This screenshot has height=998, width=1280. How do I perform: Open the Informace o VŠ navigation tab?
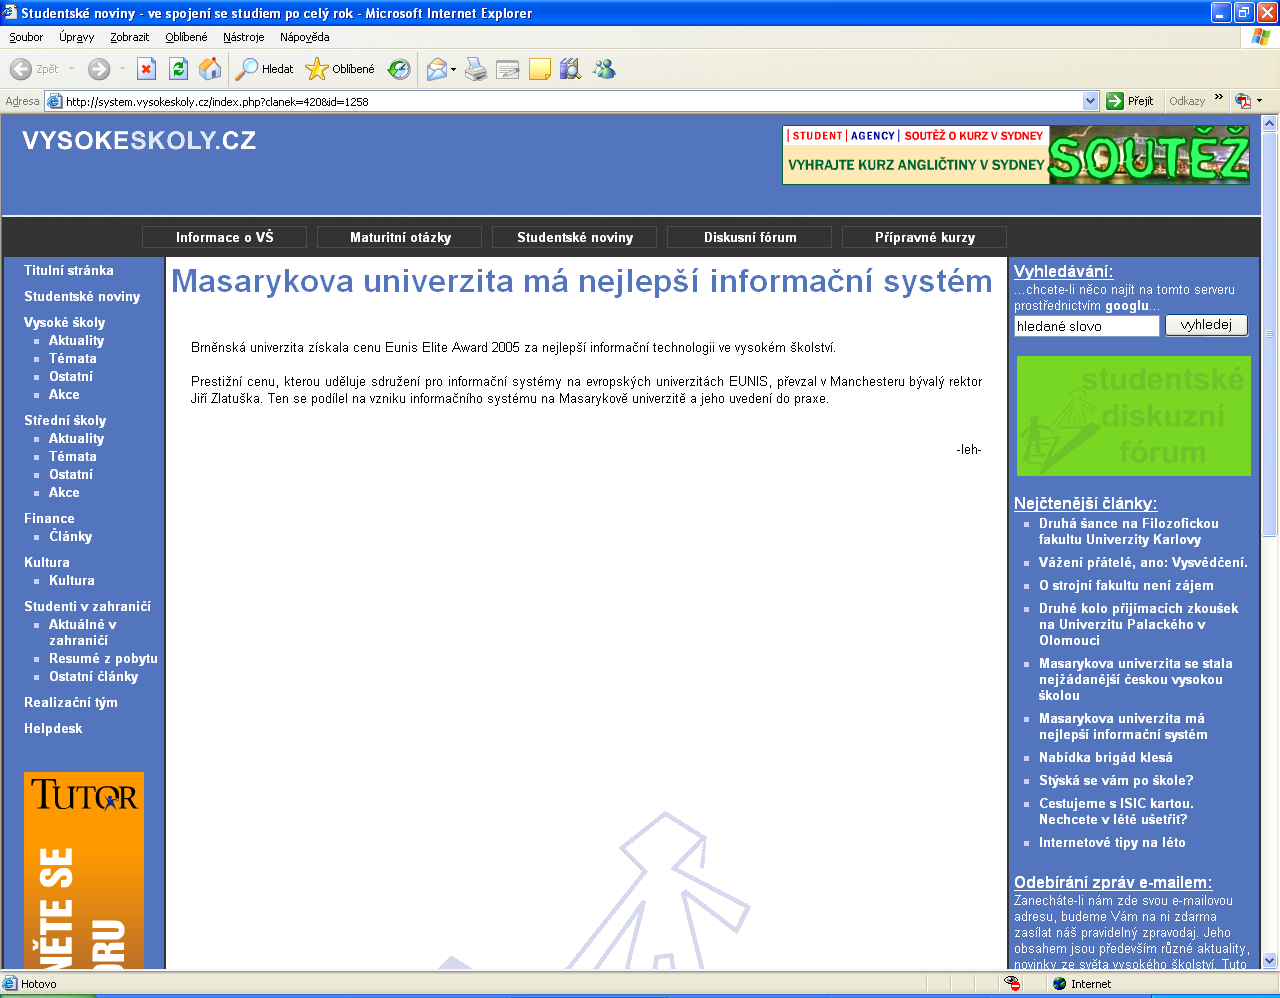(224, 237)
